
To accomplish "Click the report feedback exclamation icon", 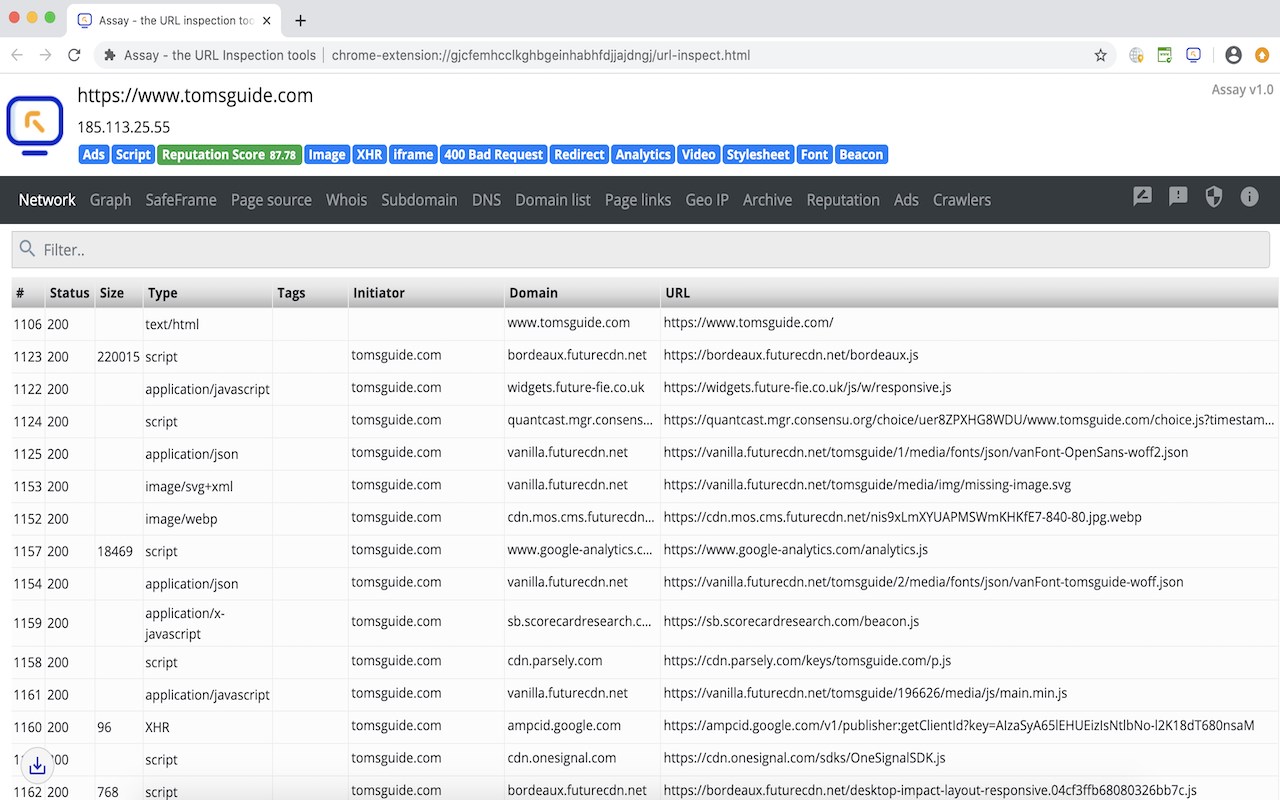I will (x=1178, y=197).
